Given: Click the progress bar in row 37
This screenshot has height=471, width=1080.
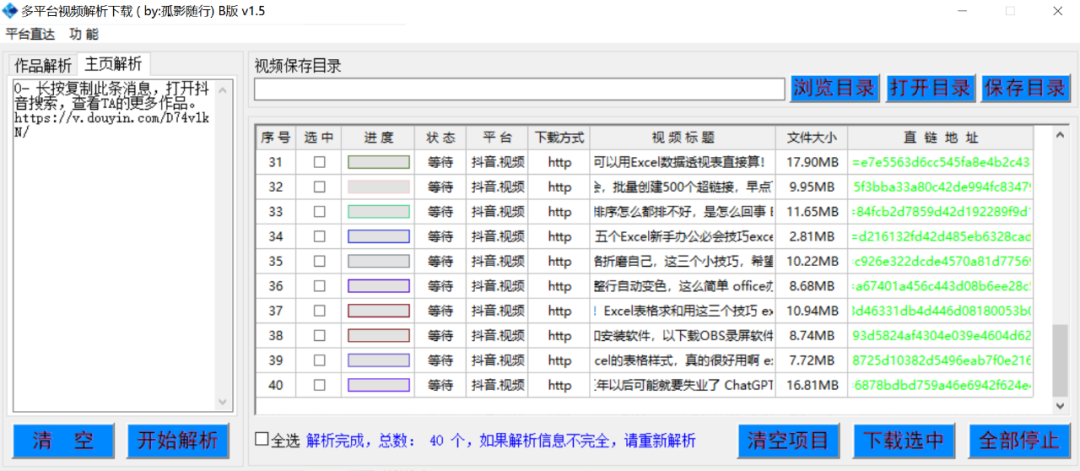Looking at the screenshot, I should point(378,311).
